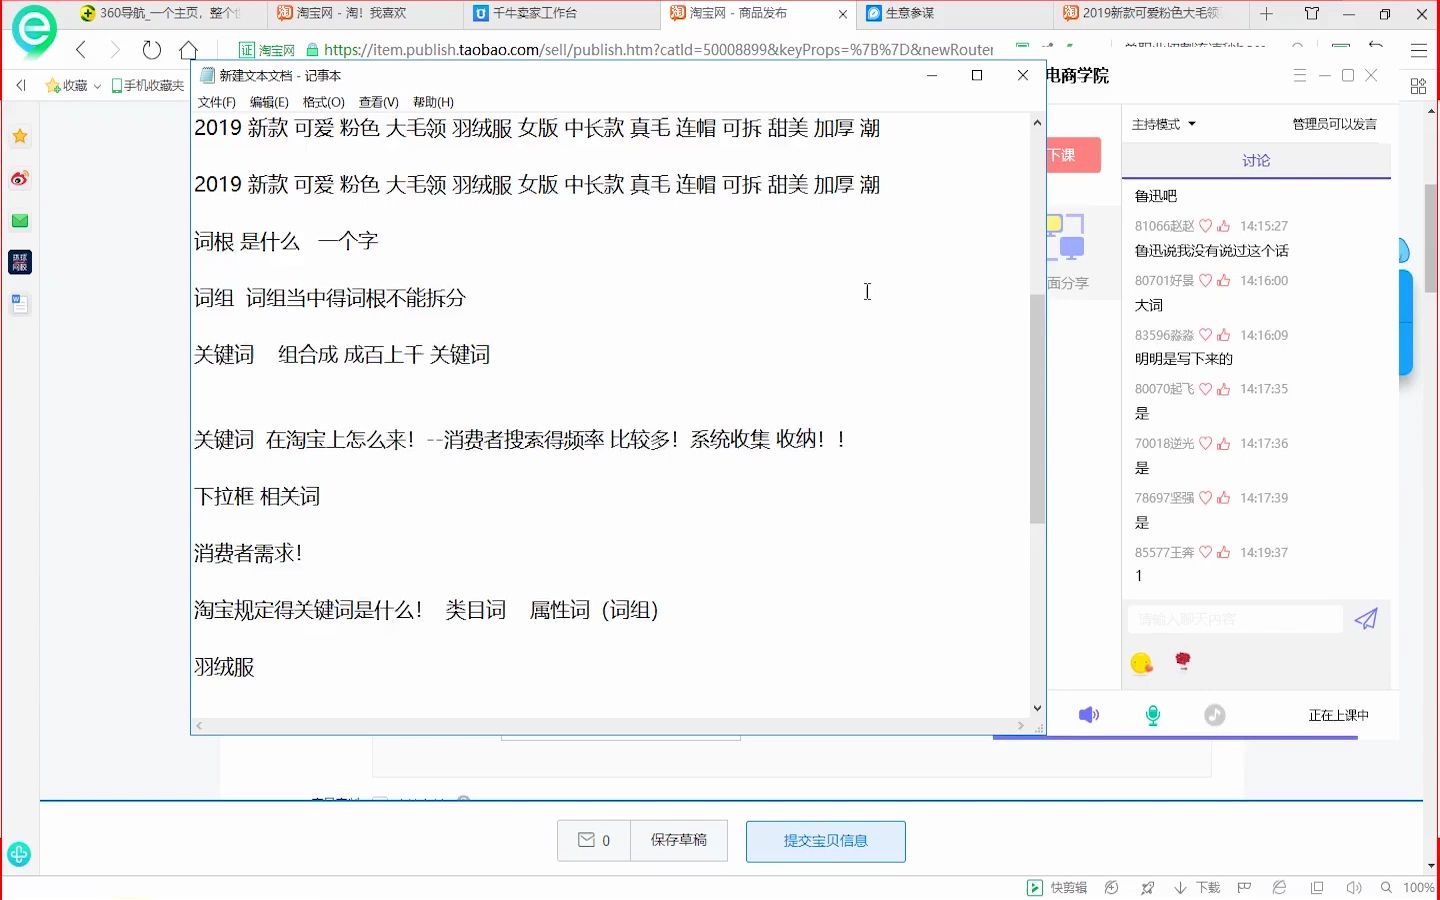
Task: Open the 格式(O) menu in Notepad
Action: point(324,102)
